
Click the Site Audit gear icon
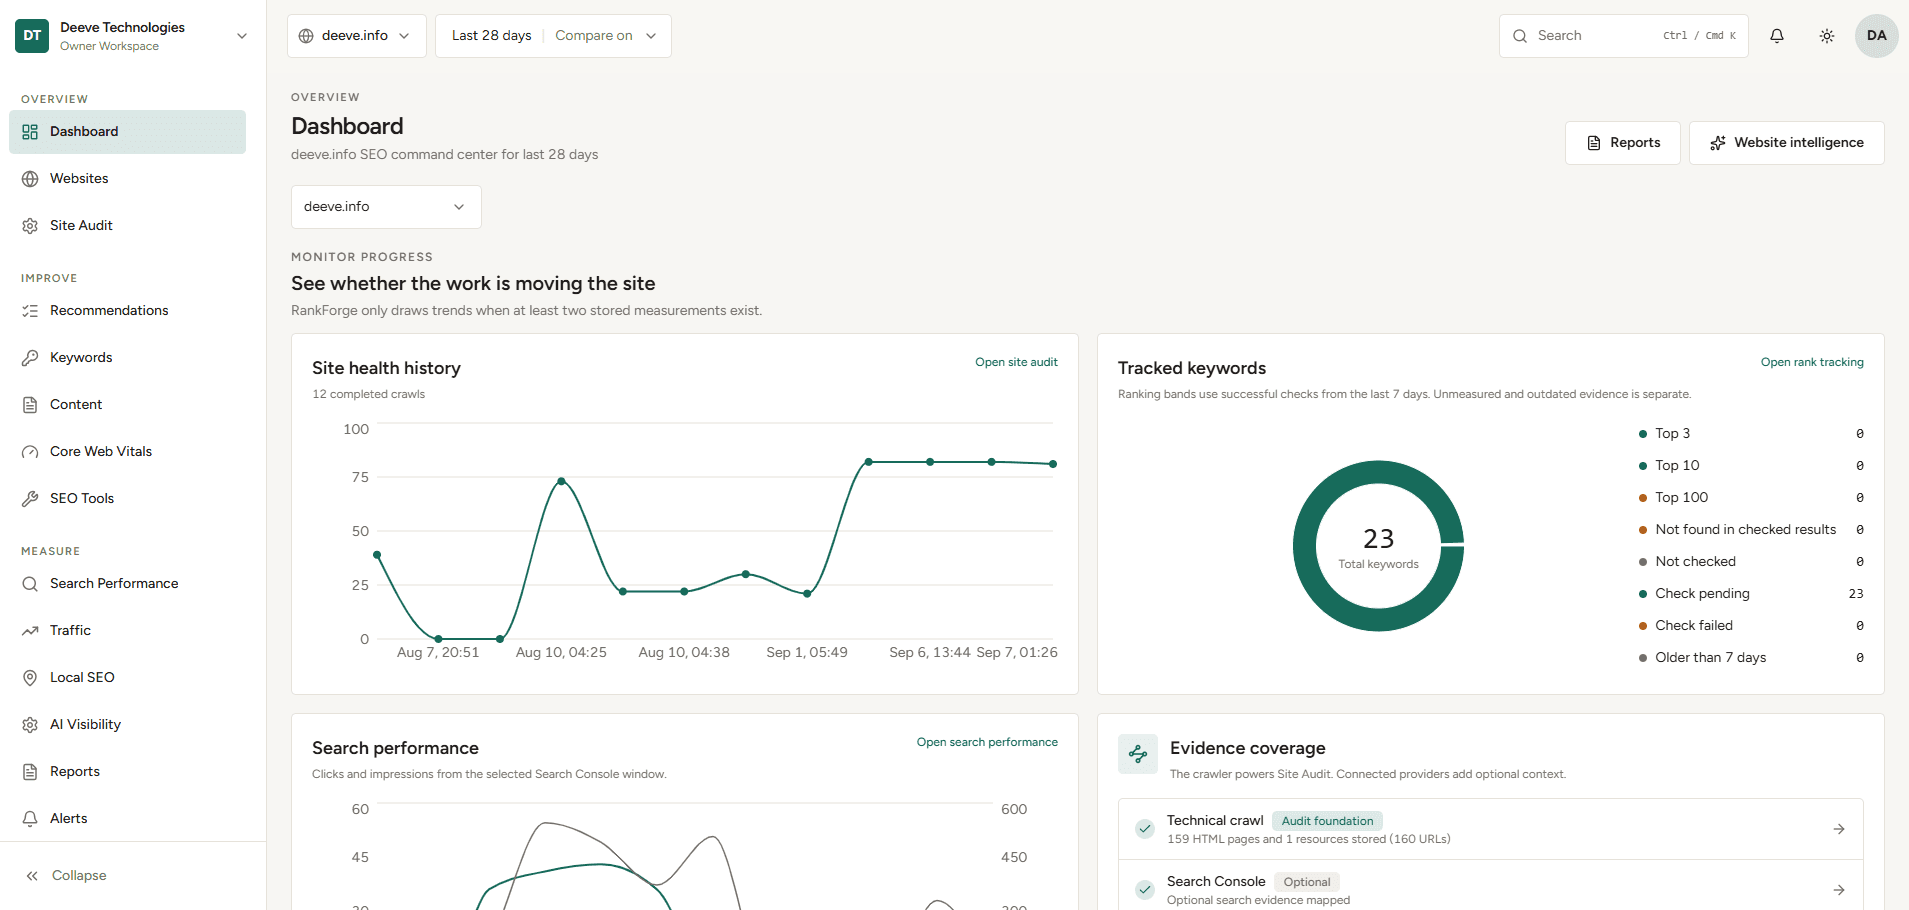click(30, 226)
